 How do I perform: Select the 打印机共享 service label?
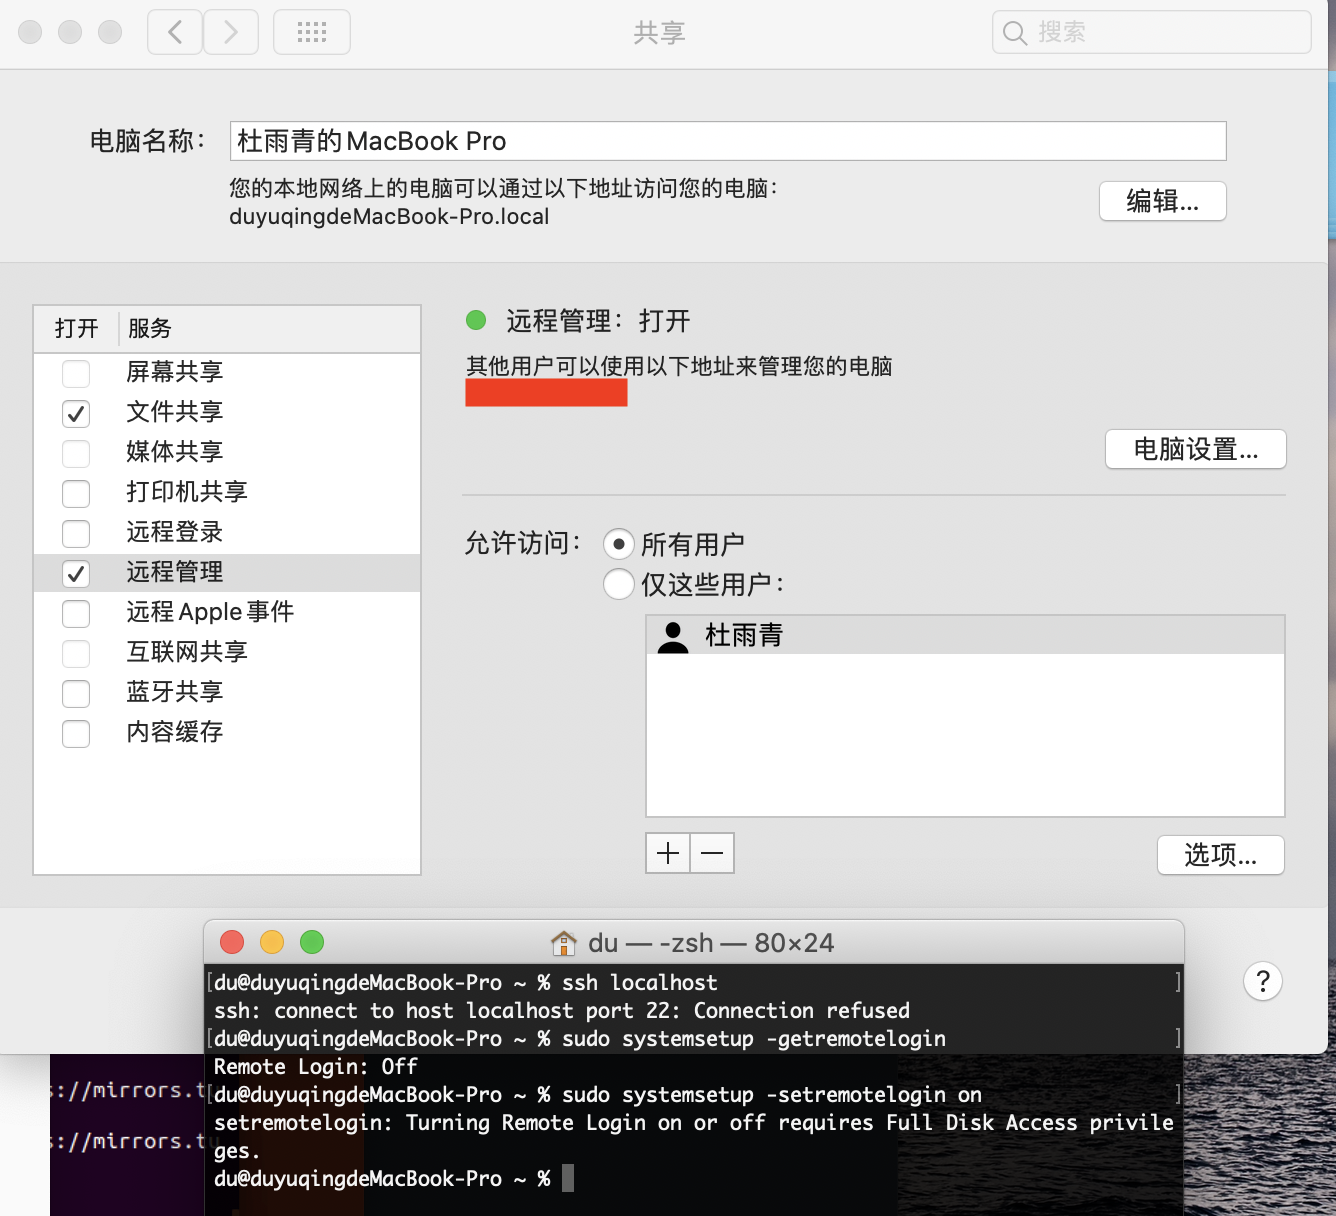click(187, 492)
